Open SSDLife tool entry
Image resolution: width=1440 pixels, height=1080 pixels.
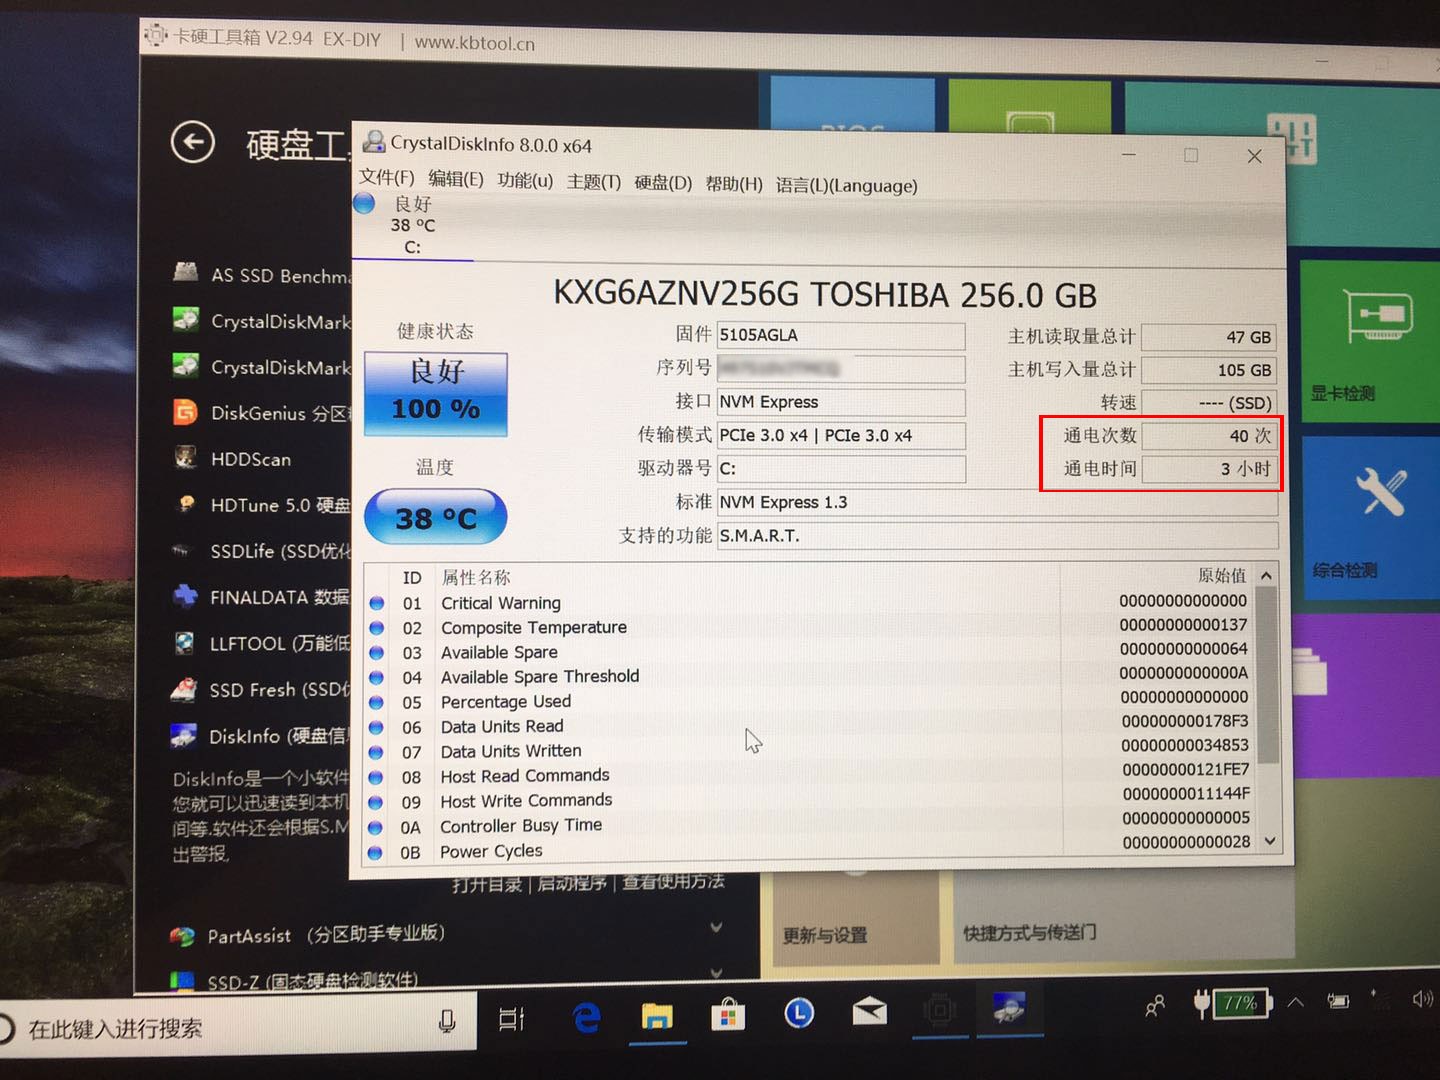(262, 551)
